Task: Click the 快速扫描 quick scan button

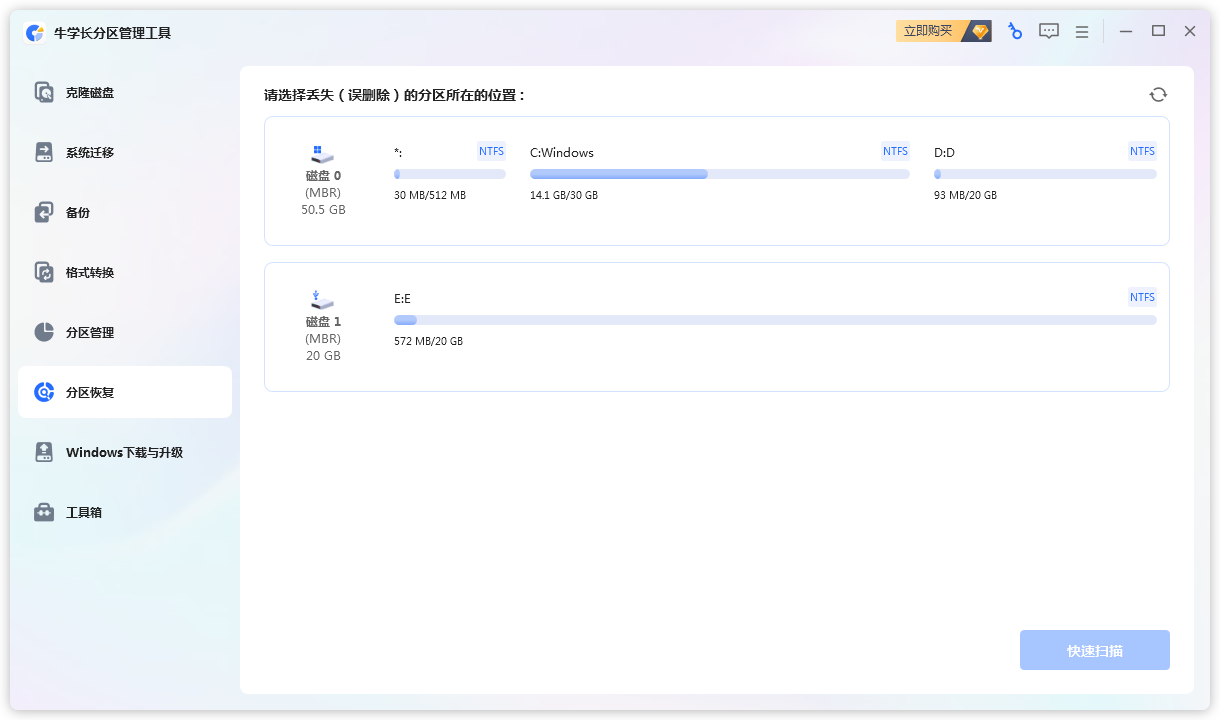Action: 1094,651
